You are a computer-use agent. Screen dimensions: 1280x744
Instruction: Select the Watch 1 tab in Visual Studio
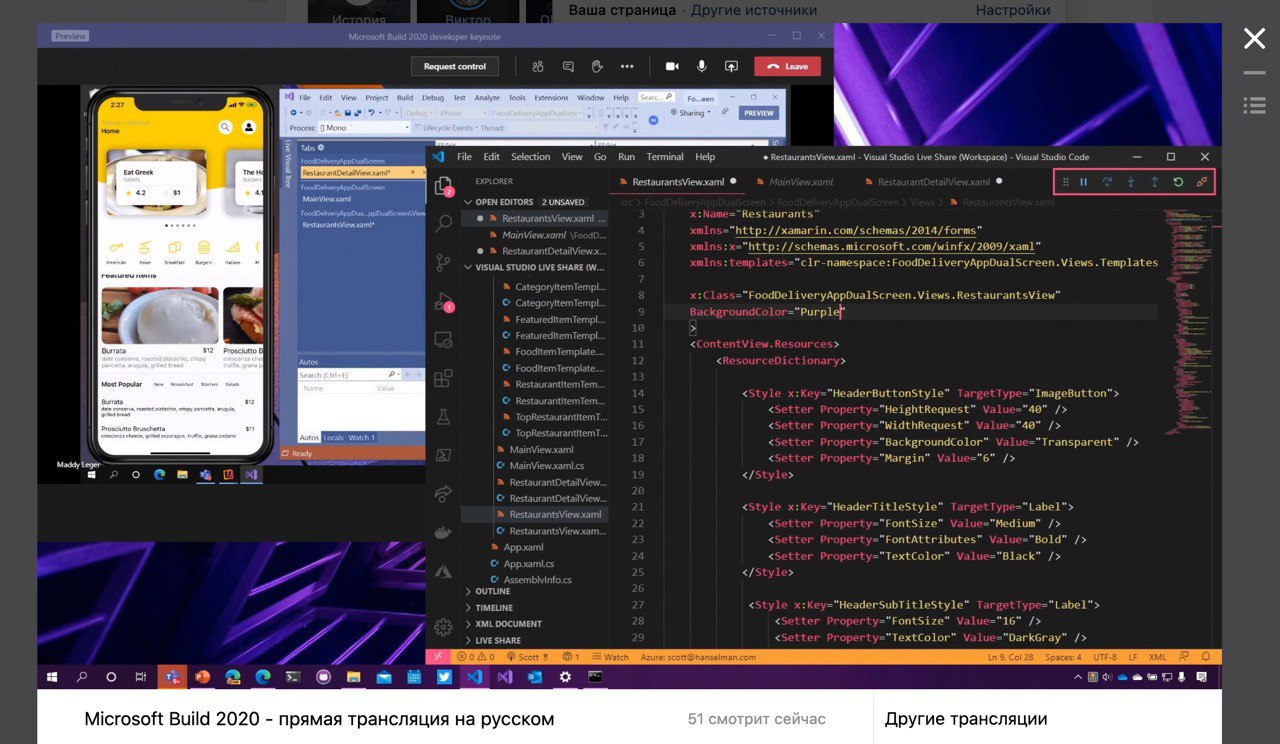361,438
